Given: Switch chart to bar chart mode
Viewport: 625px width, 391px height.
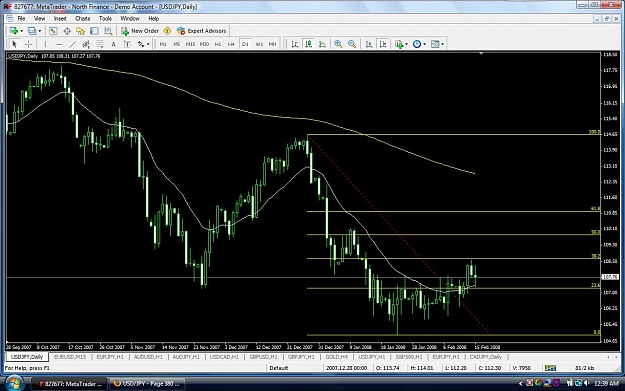Looking at the screenshot, I should 295,44.
